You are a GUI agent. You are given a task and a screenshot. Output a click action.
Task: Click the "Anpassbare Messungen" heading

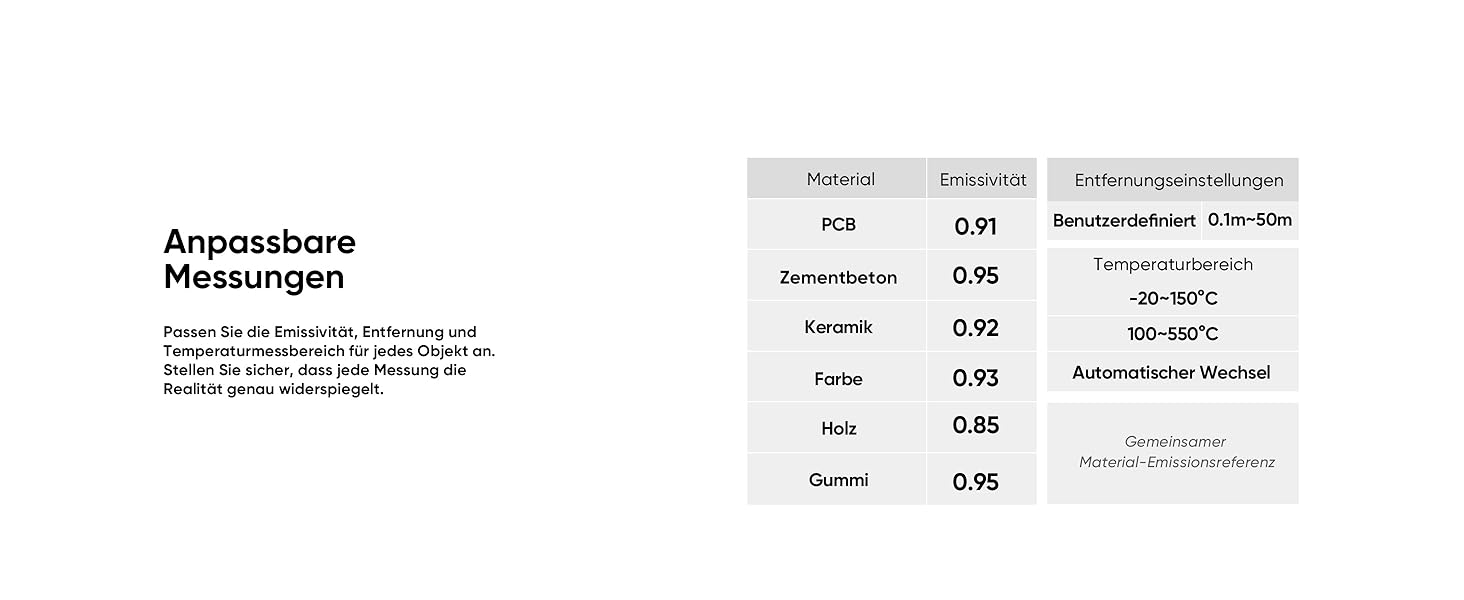coord(260,259)
